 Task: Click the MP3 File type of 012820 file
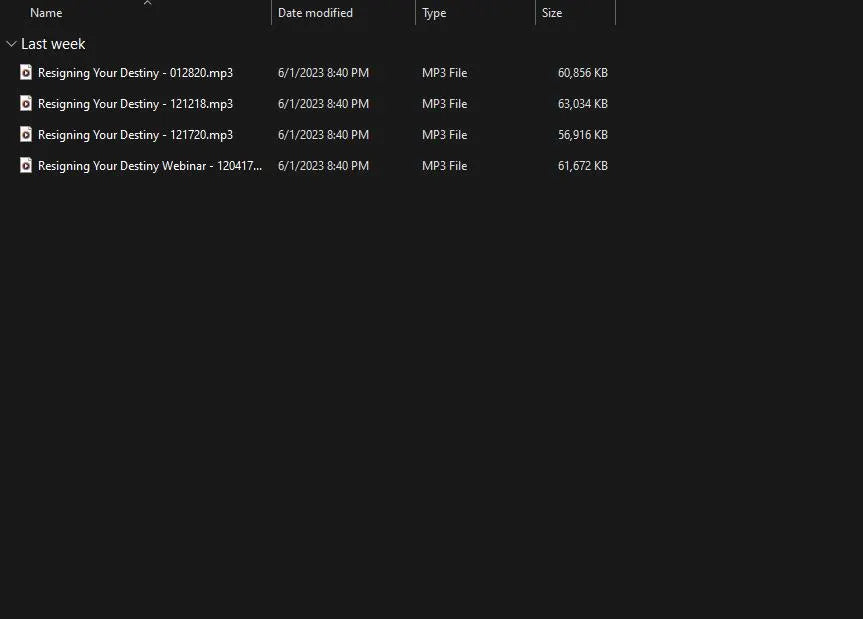[444, 73]
